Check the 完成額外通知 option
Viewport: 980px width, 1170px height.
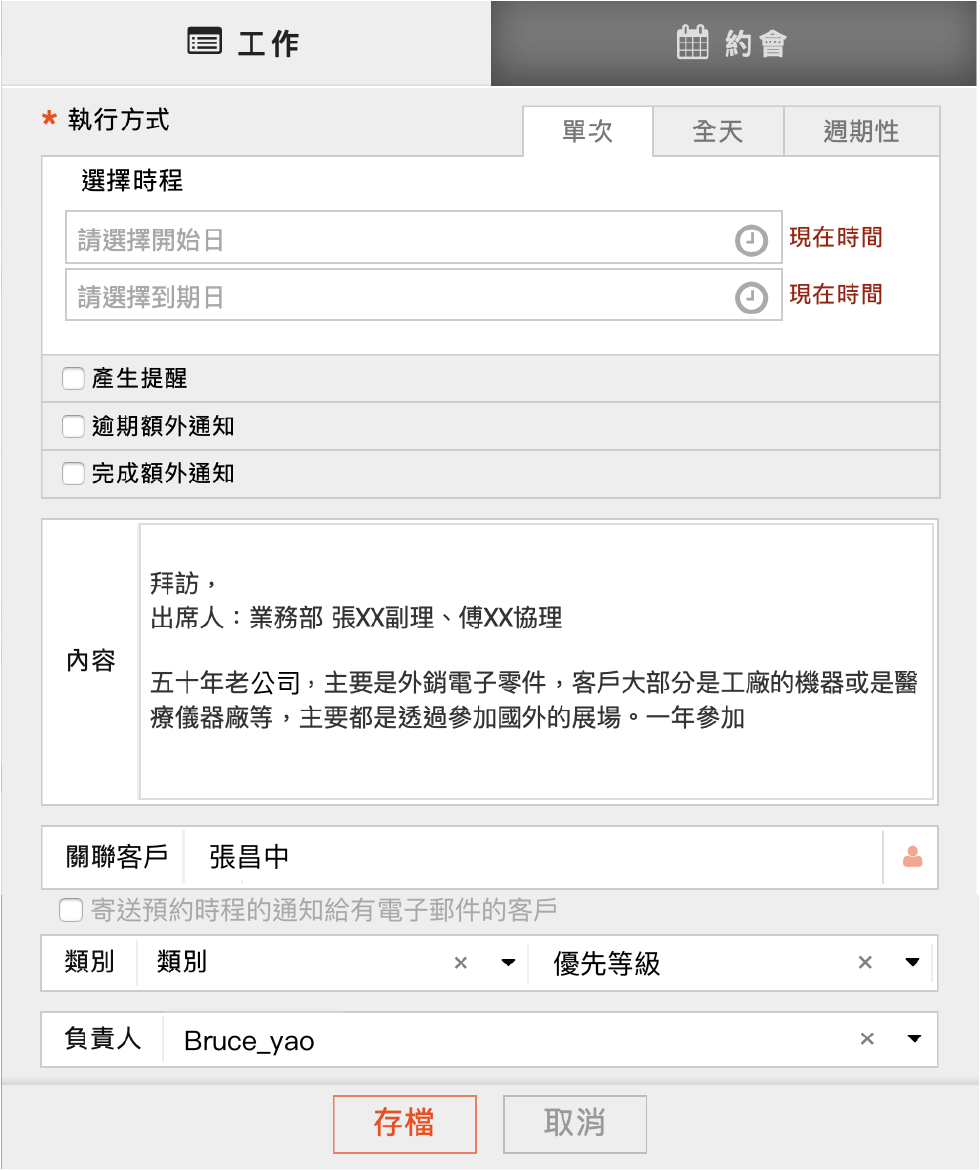pyautogui.click(x=73, y=473)
